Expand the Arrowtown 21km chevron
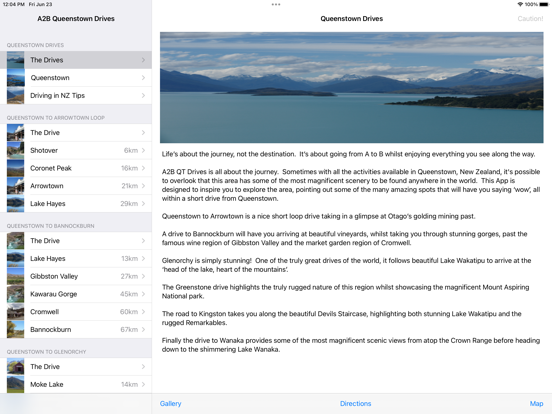The image size is (552, 414). point(143,186)
